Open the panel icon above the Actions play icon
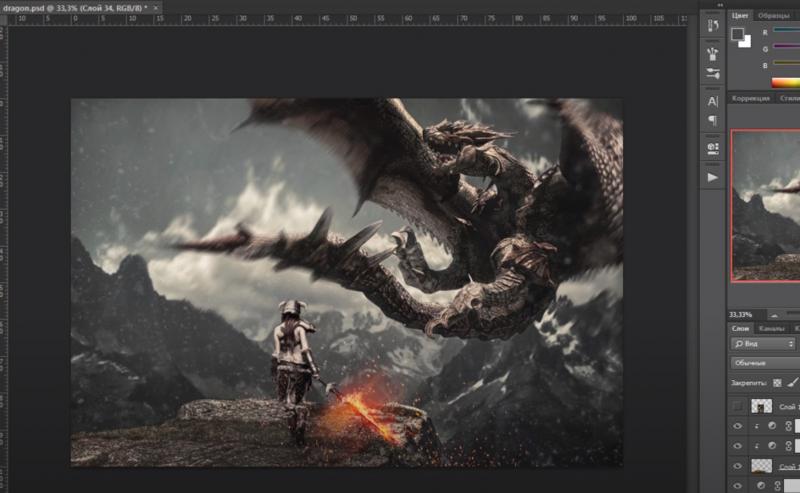This screenshot has height=493, width=800. coord(713,149)
